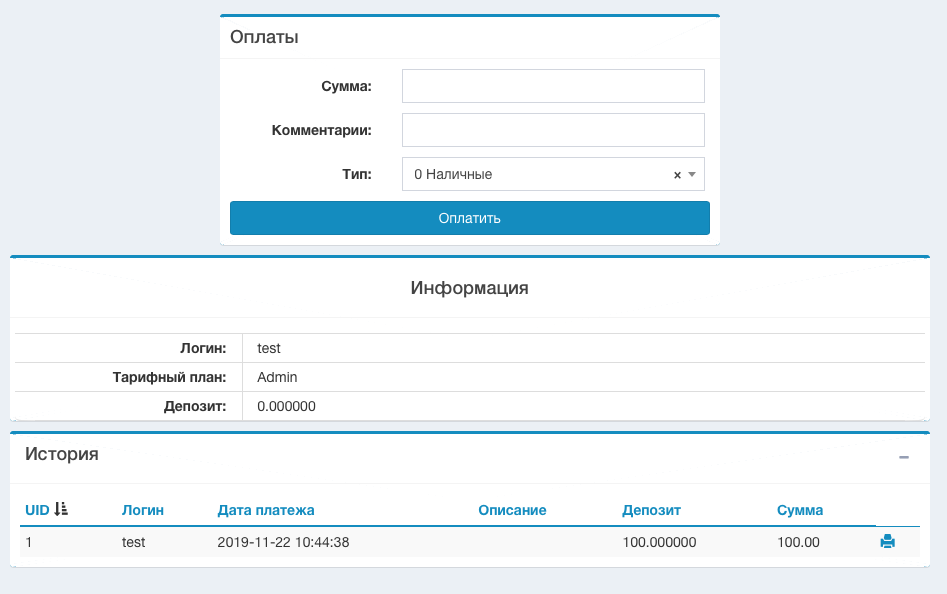
Task: Click the UID column header text
Action: click(x=37, y=510)
